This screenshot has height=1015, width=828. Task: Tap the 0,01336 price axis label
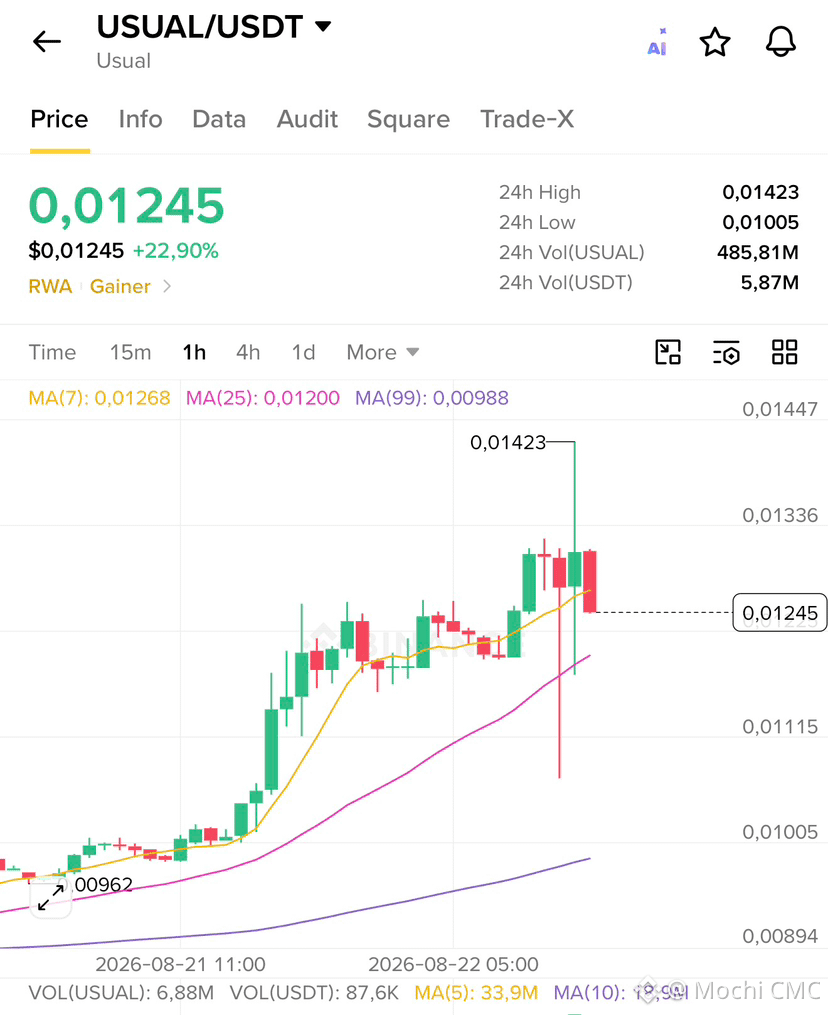click(780, 515)
